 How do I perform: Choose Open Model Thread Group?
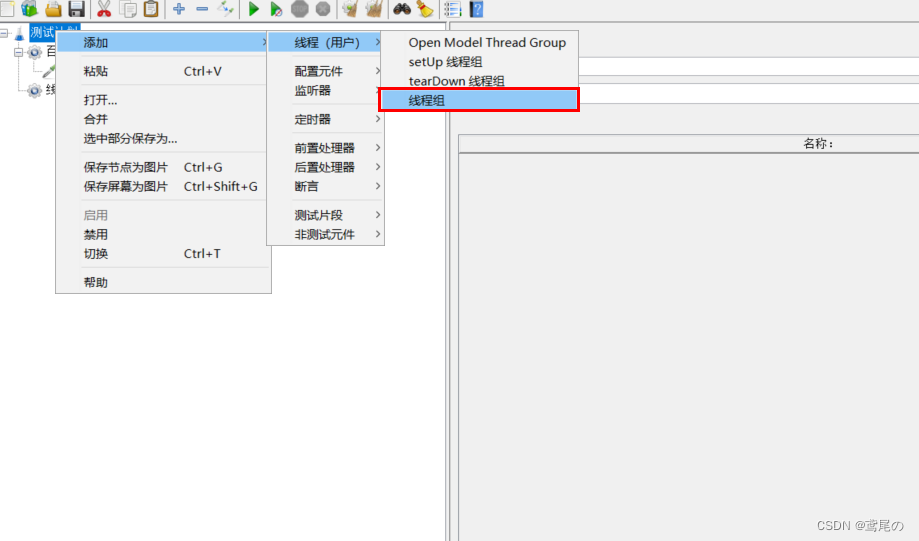[x=479, y=42]
